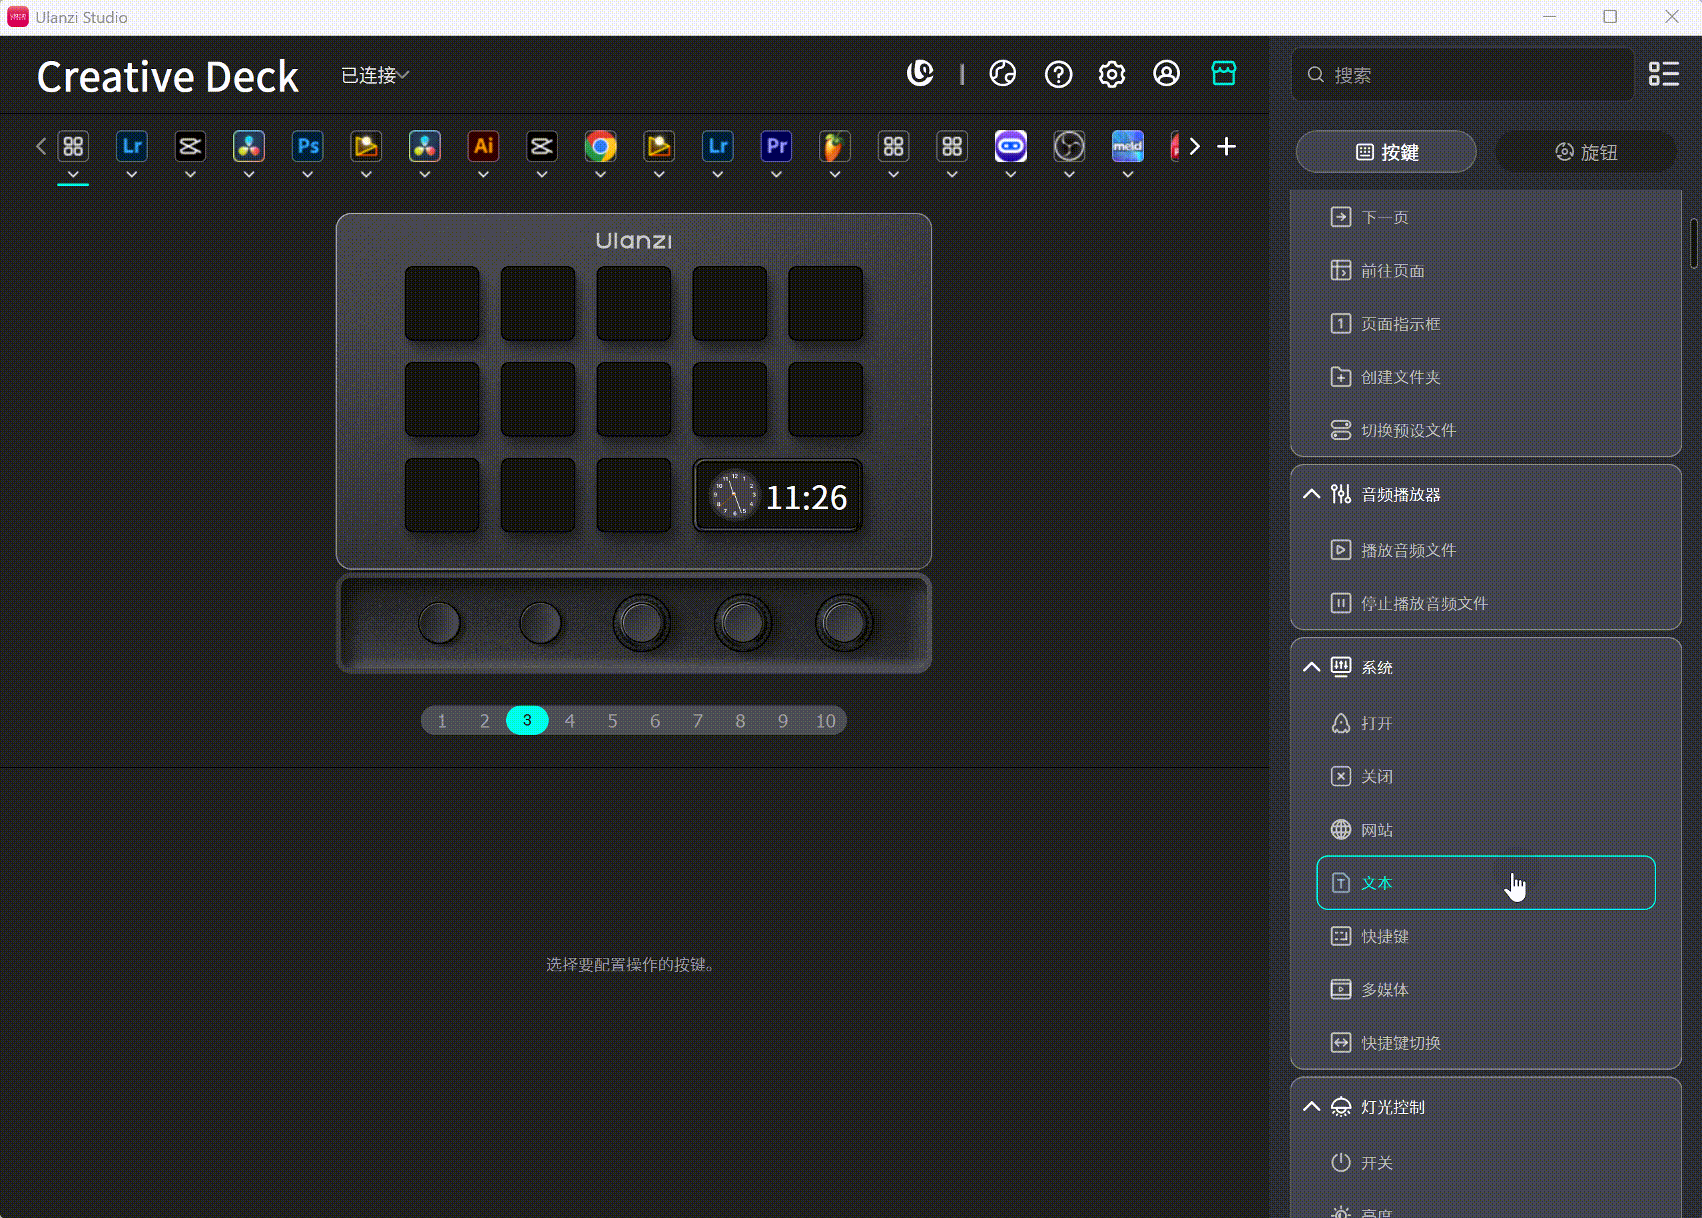Viewport: 1702px width, 1218px height.
Task: Open the settings gear icon
Action: click(x=1111, y=74)
